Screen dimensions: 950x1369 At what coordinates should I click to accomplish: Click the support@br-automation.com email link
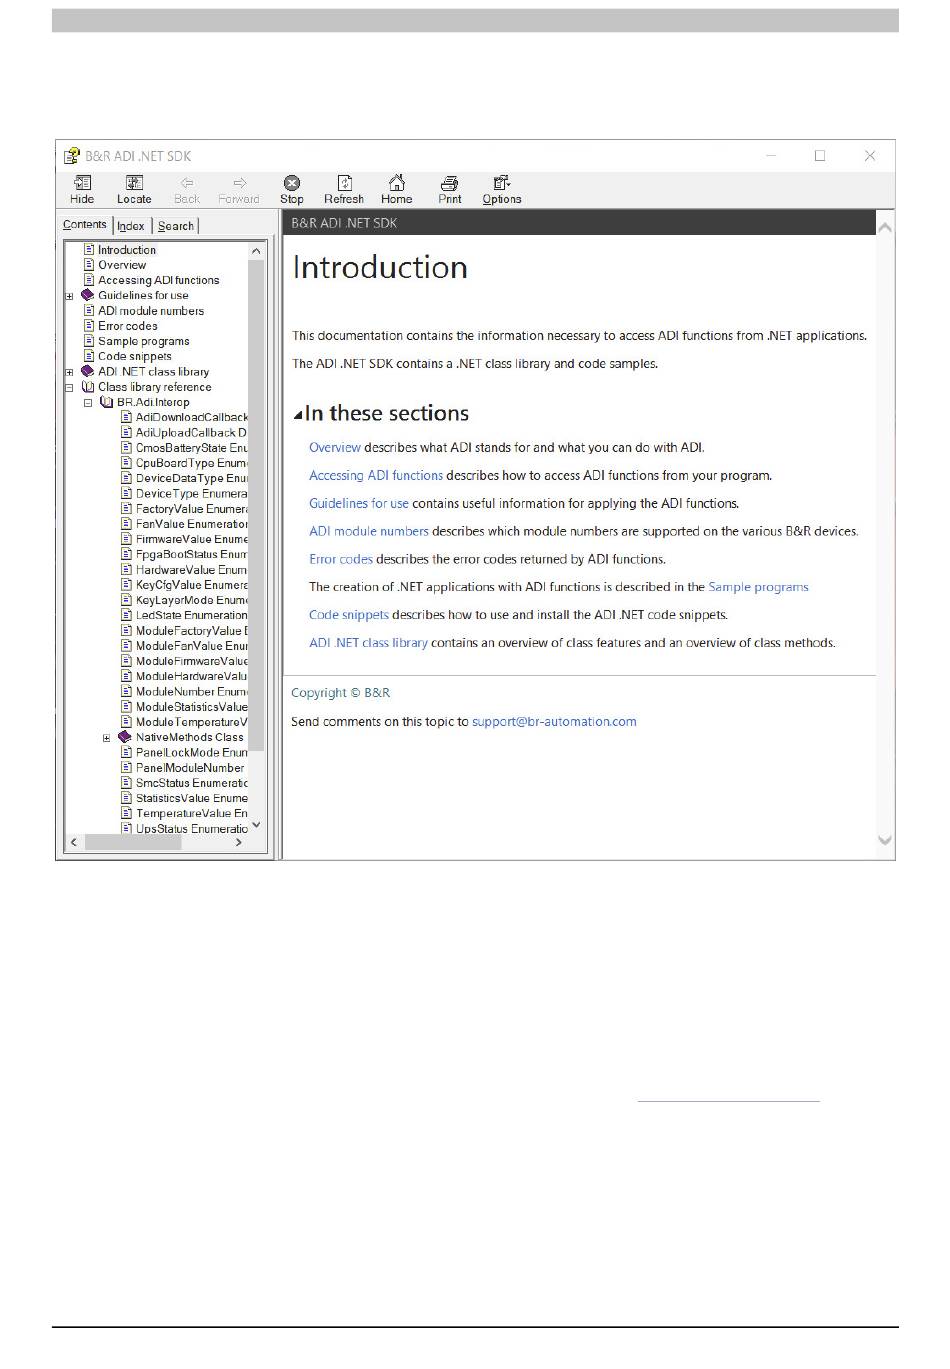coord(554,721)
